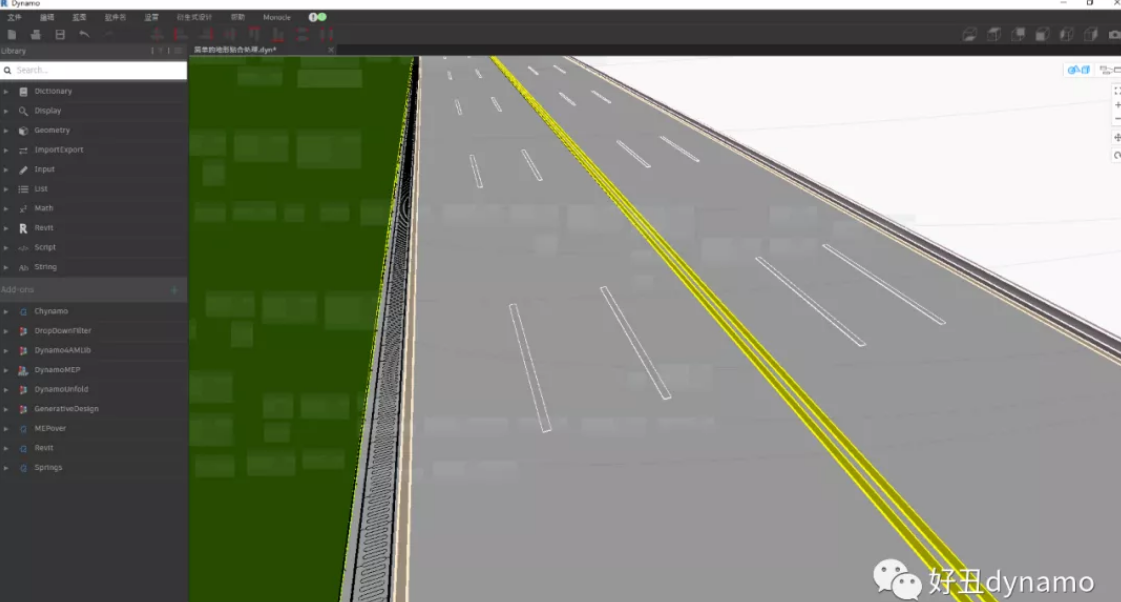This screenshot has width=1121, height=602.
Task: Open the 编辑 menu
Action: (47, 17)
